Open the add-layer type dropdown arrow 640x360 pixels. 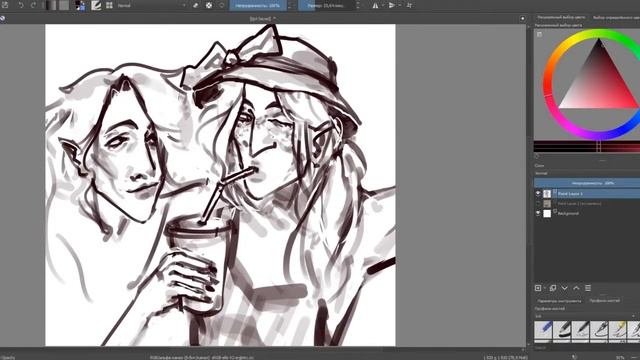point(544,288)
